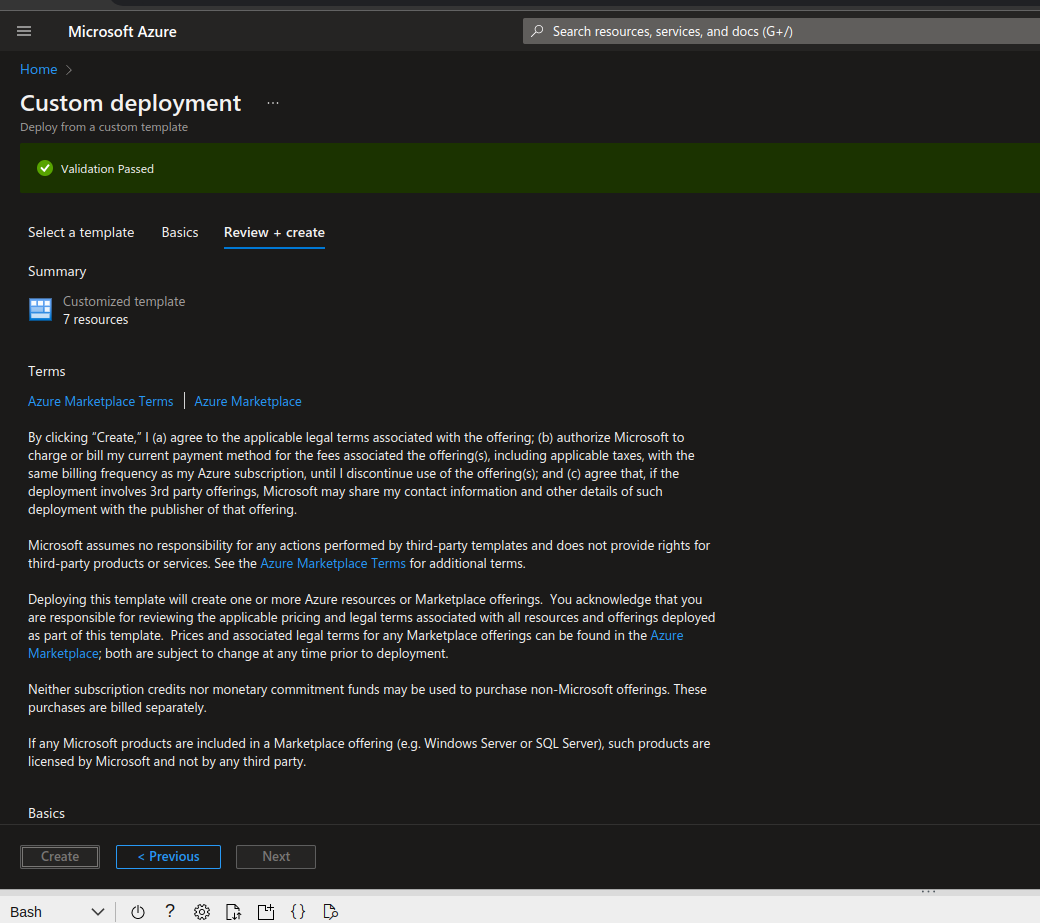This screenshot has width=1040, height=923.
Task: Open Azure Marketplace link beside the Terms link
Action: (x=247, y=401)
